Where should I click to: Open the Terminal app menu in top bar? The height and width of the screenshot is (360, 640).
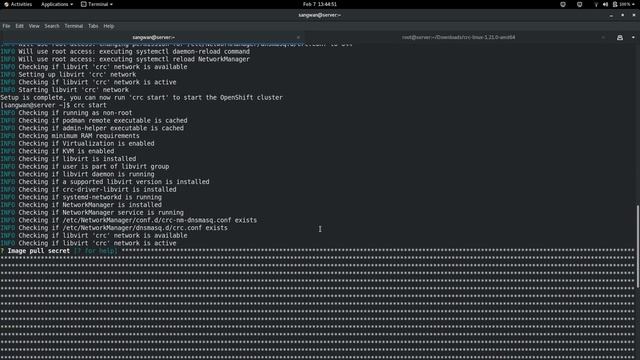pos(97,4)
